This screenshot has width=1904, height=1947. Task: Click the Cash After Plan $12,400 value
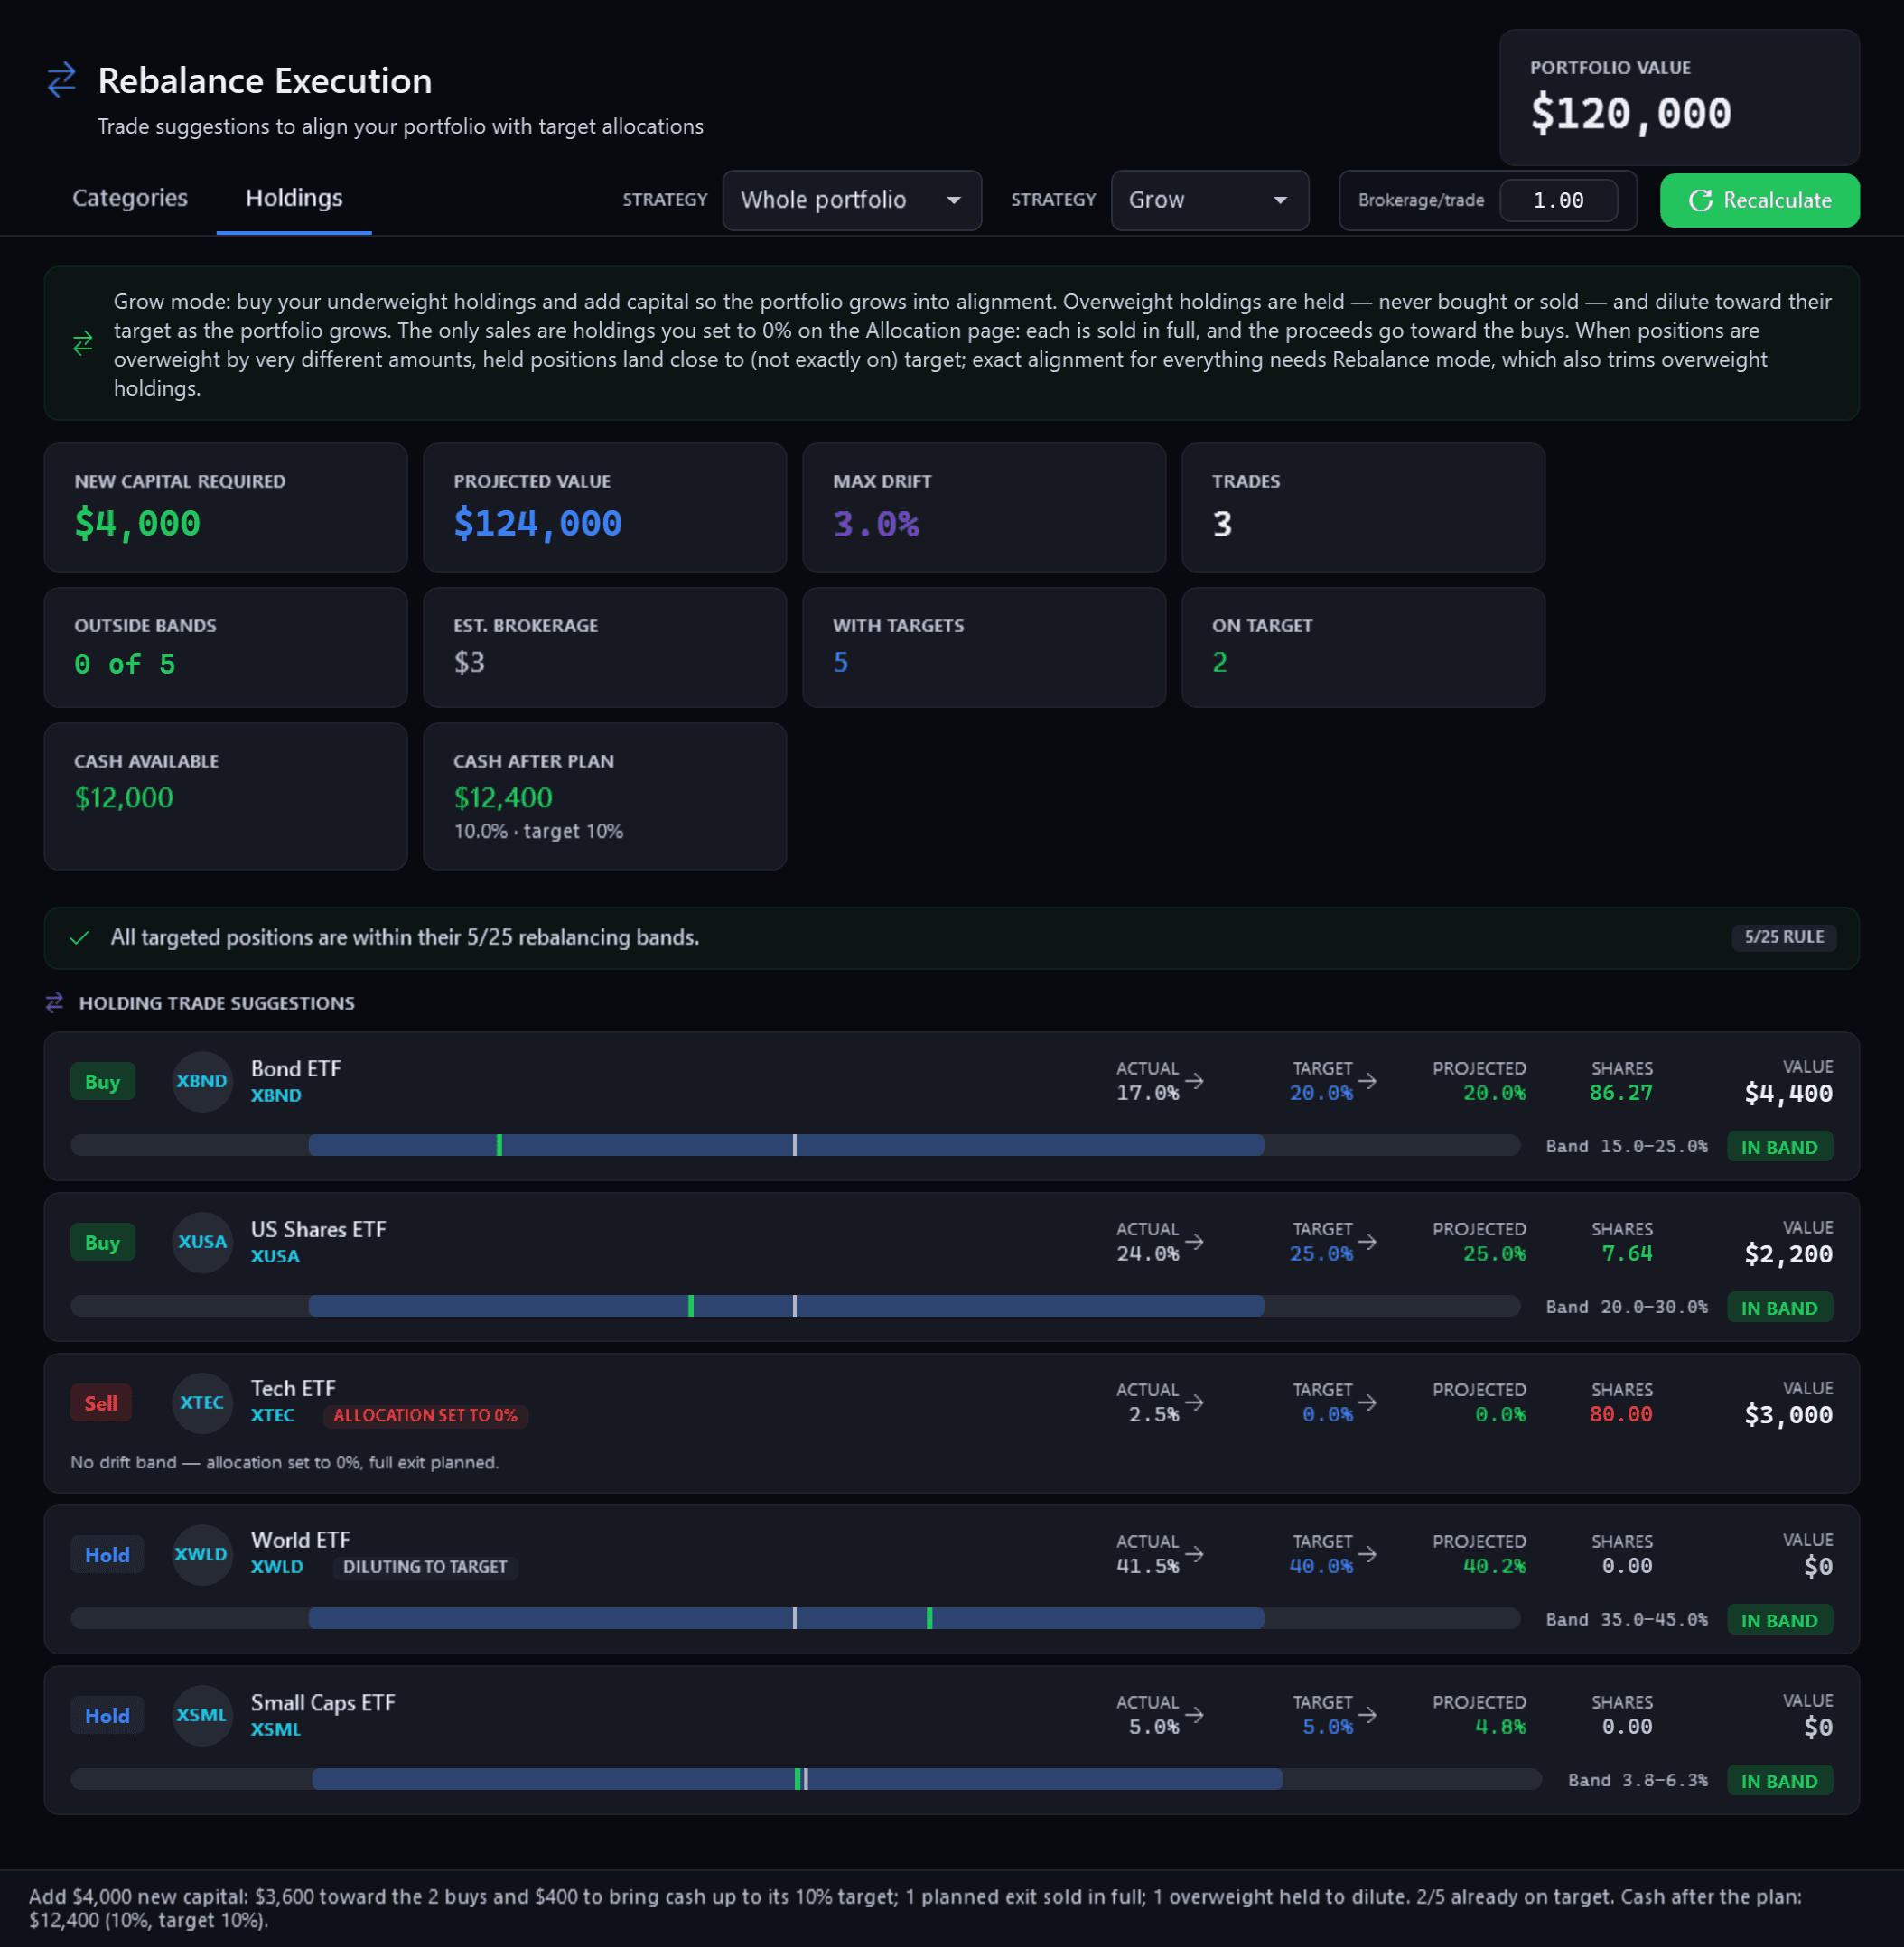point(503,798)
